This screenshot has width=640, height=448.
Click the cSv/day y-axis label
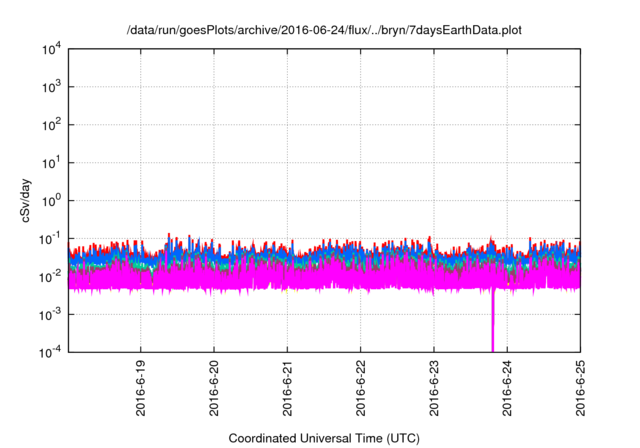coord(26,200)
